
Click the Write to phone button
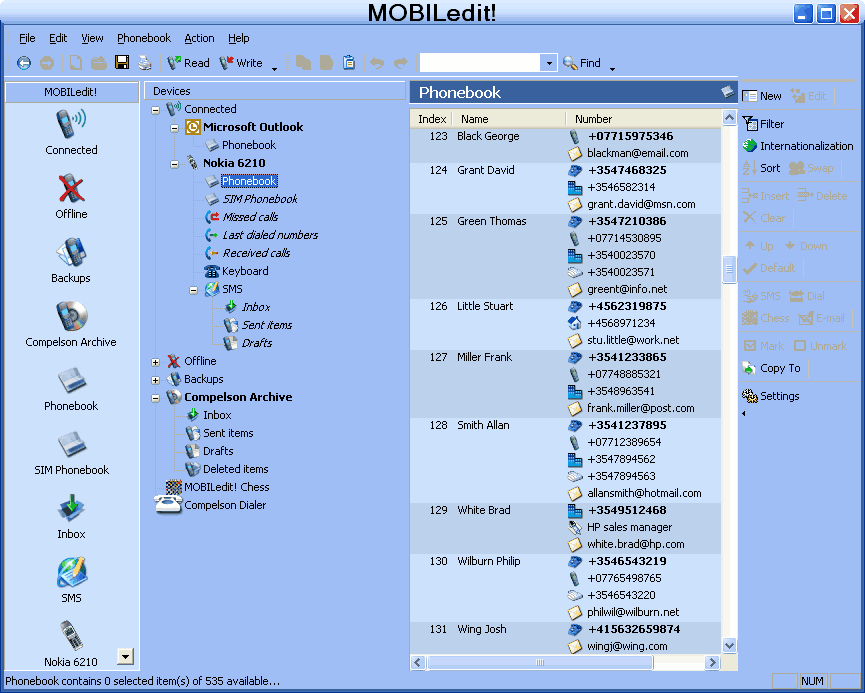click(241, 63)
